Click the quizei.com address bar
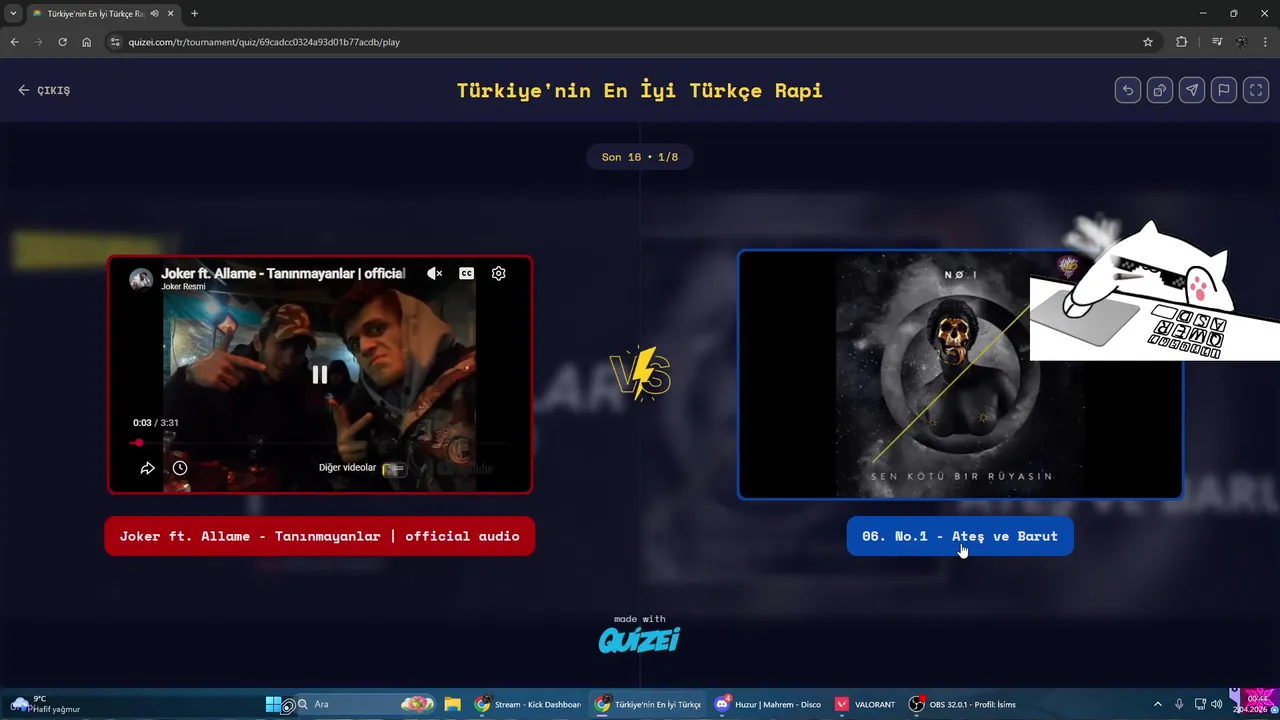 [630, 42]
